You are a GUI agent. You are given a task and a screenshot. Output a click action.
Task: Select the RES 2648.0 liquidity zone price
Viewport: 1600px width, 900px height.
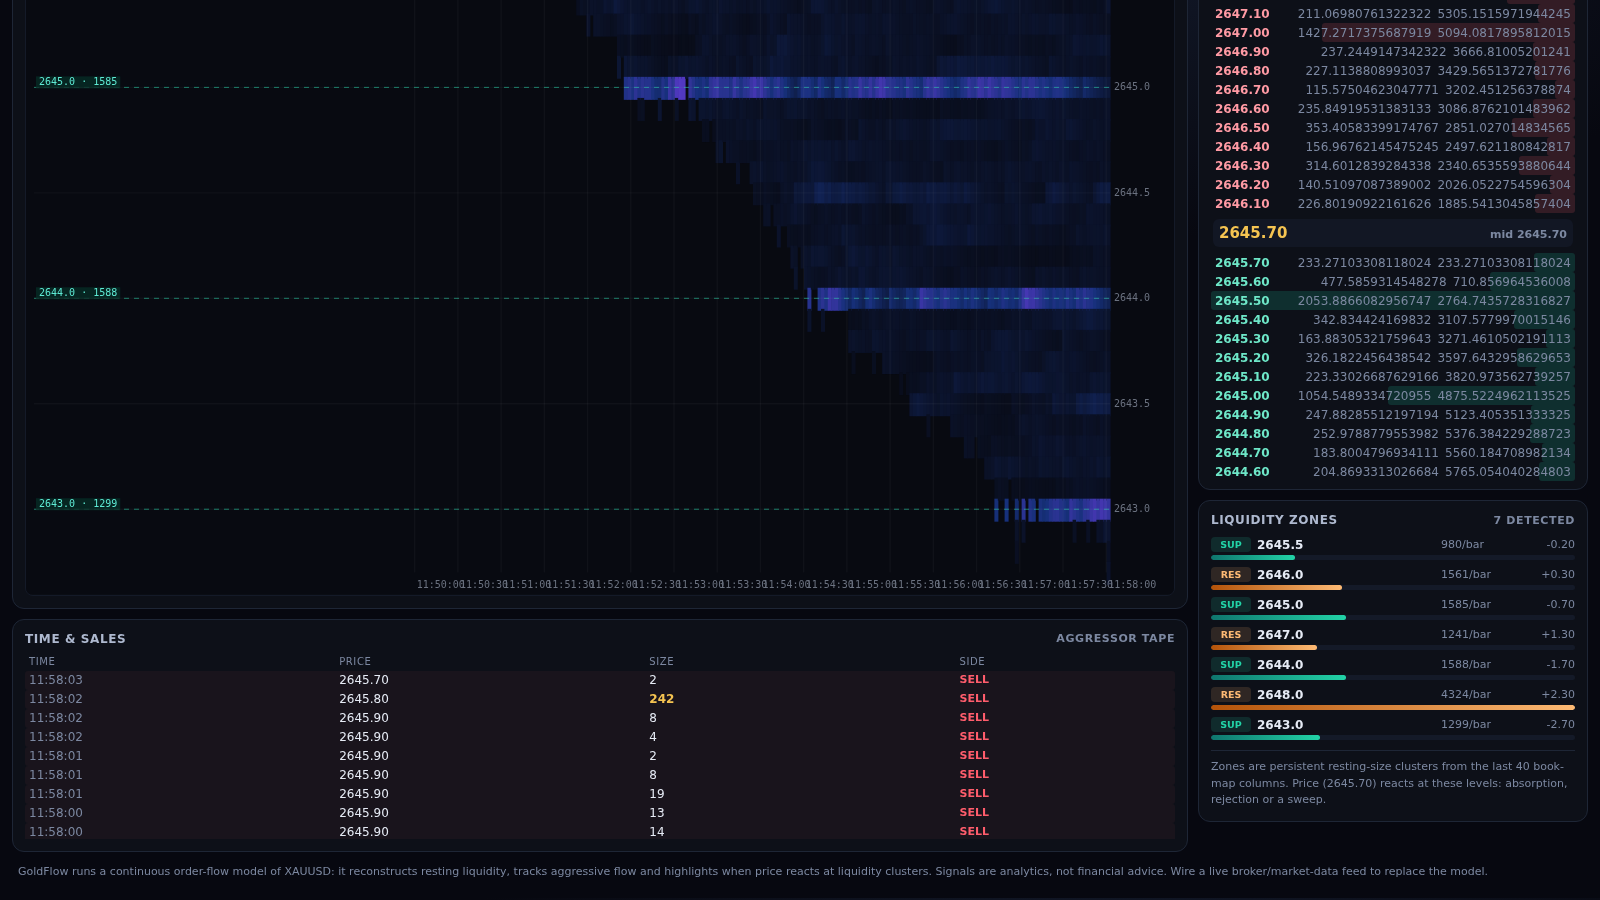point(1280,695)
